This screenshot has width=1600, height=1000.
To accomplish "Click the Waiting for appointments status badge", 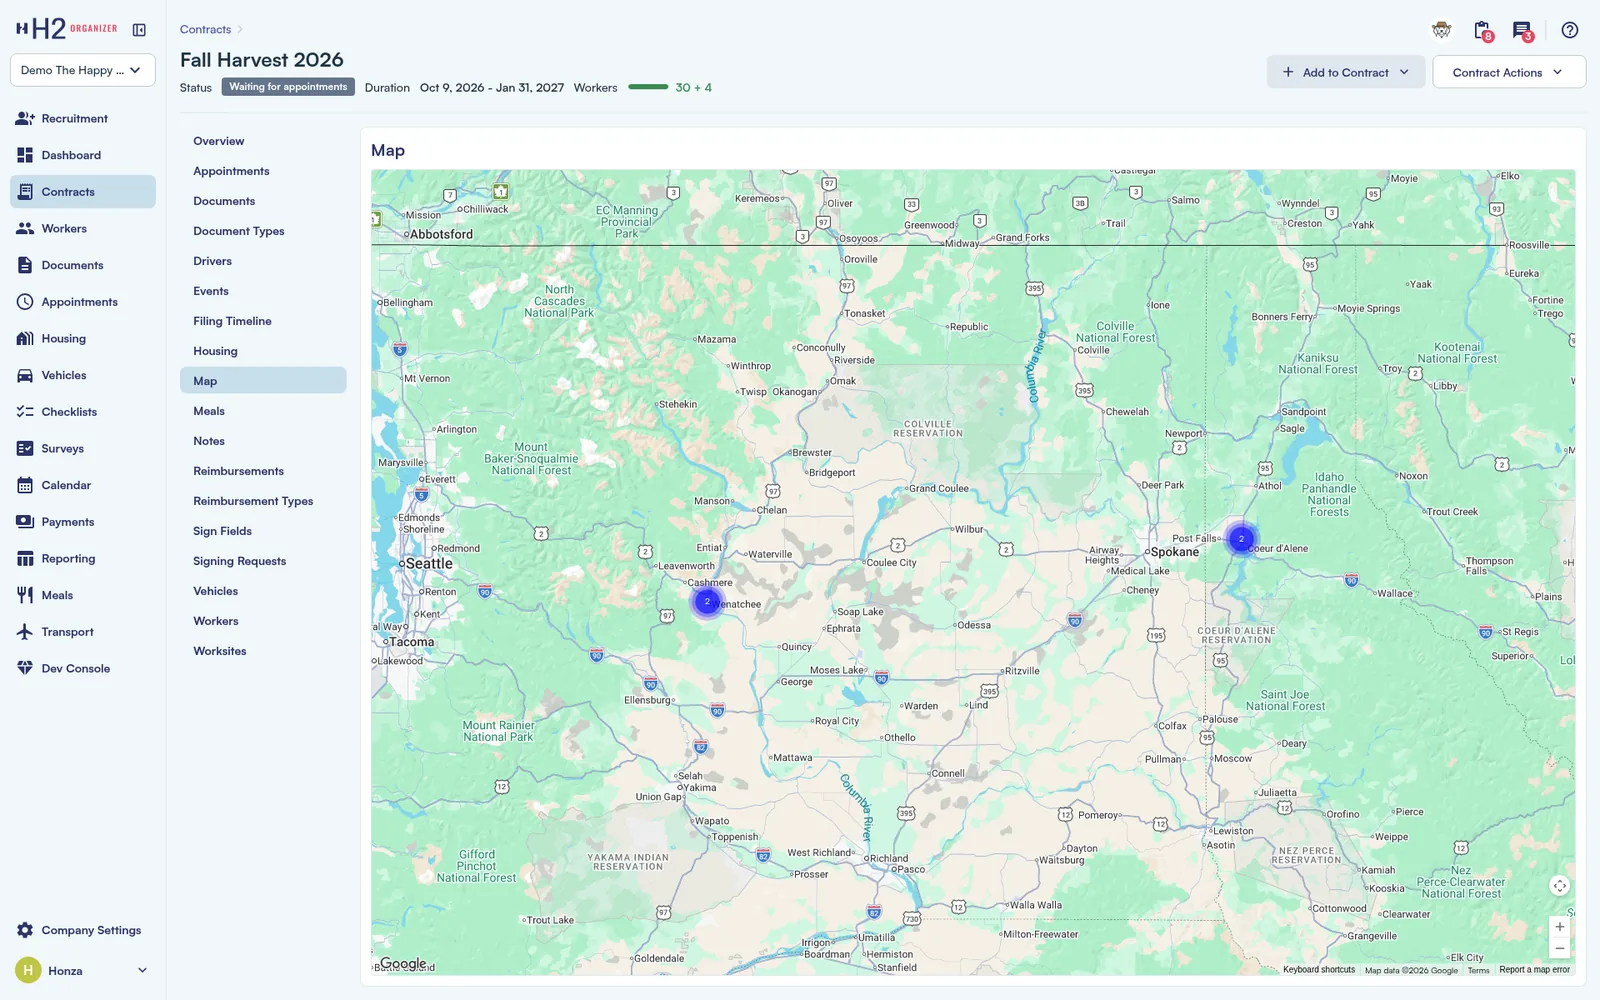I will pyautogui.click(x=288, y=87).
